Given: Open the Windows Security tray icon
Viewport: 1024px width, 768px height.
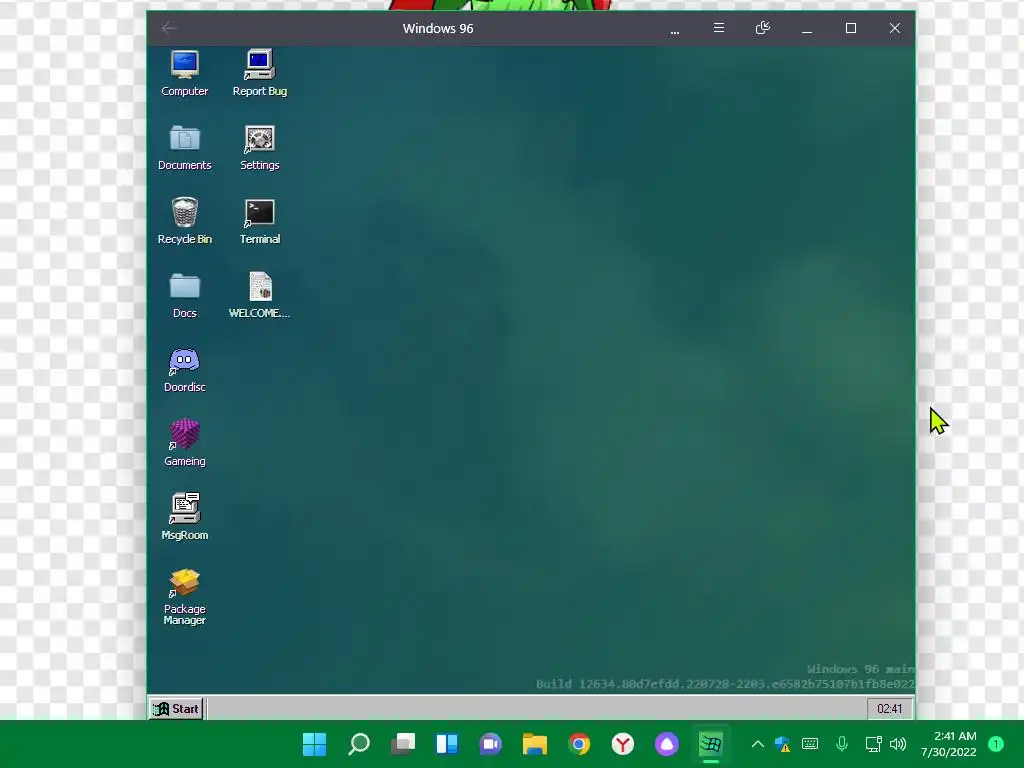Looking at the screenshot, I should 782,744.
